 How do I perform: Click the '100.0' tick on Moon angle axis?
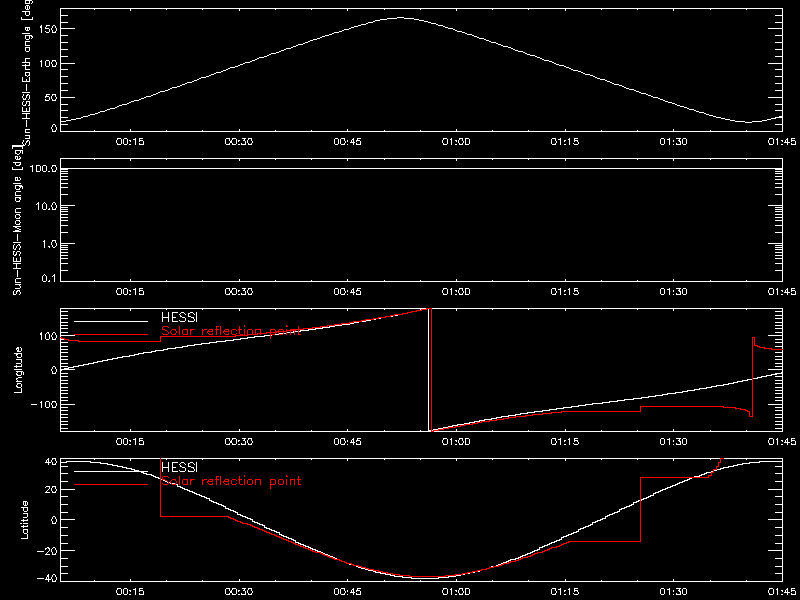44,168
